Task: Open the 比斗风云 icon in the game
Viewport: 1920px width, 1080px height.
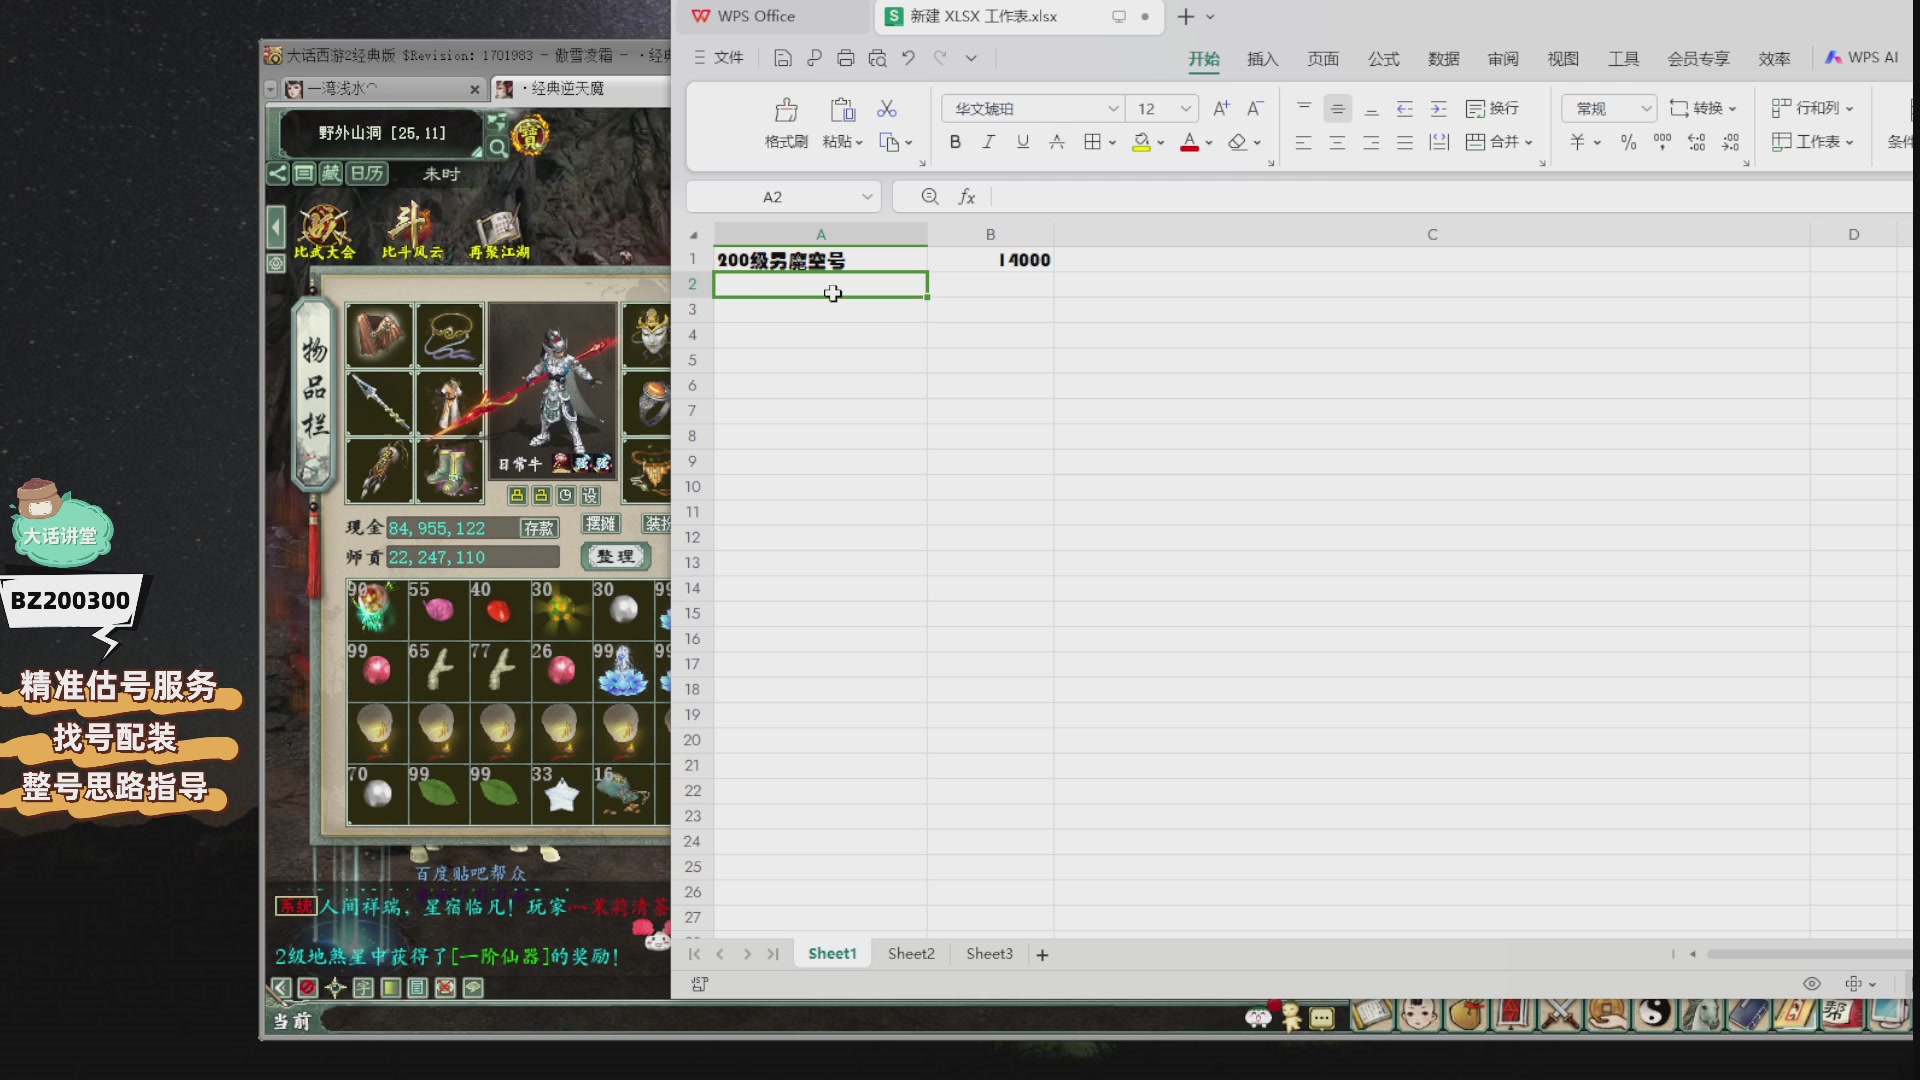Action: [x=412, y=230]
